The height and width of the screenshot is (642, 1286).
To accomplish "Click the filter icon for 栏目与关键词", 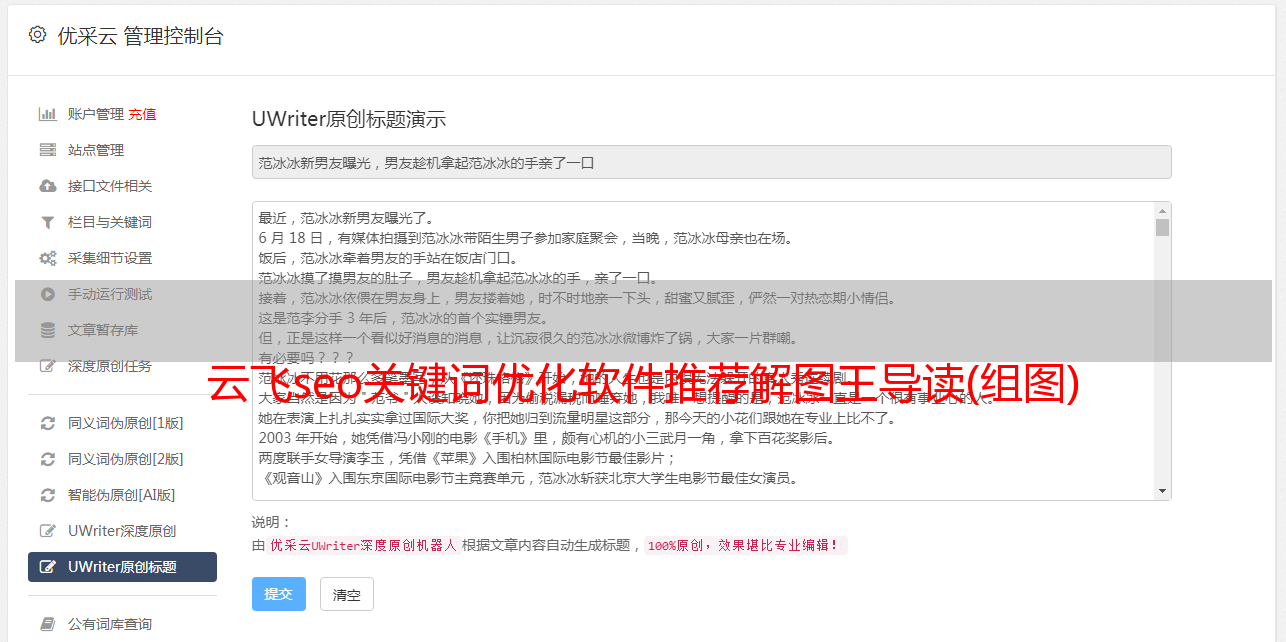I will pyautogui.click(x=47, y=222).
